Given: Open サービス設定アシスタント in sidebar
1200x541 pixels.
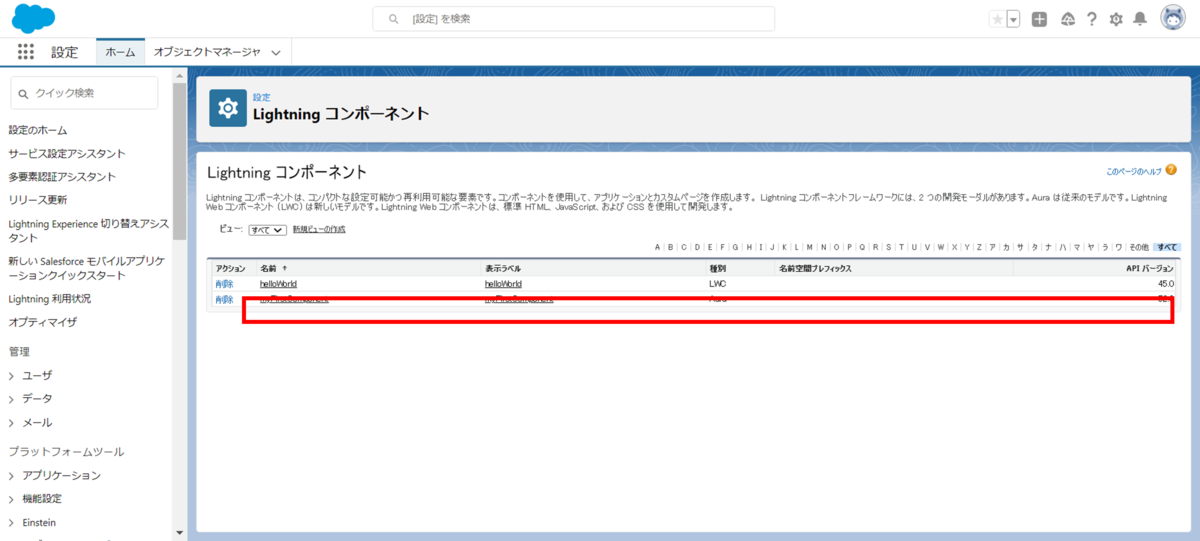Looking at the screenshot, I should [67, 153].
